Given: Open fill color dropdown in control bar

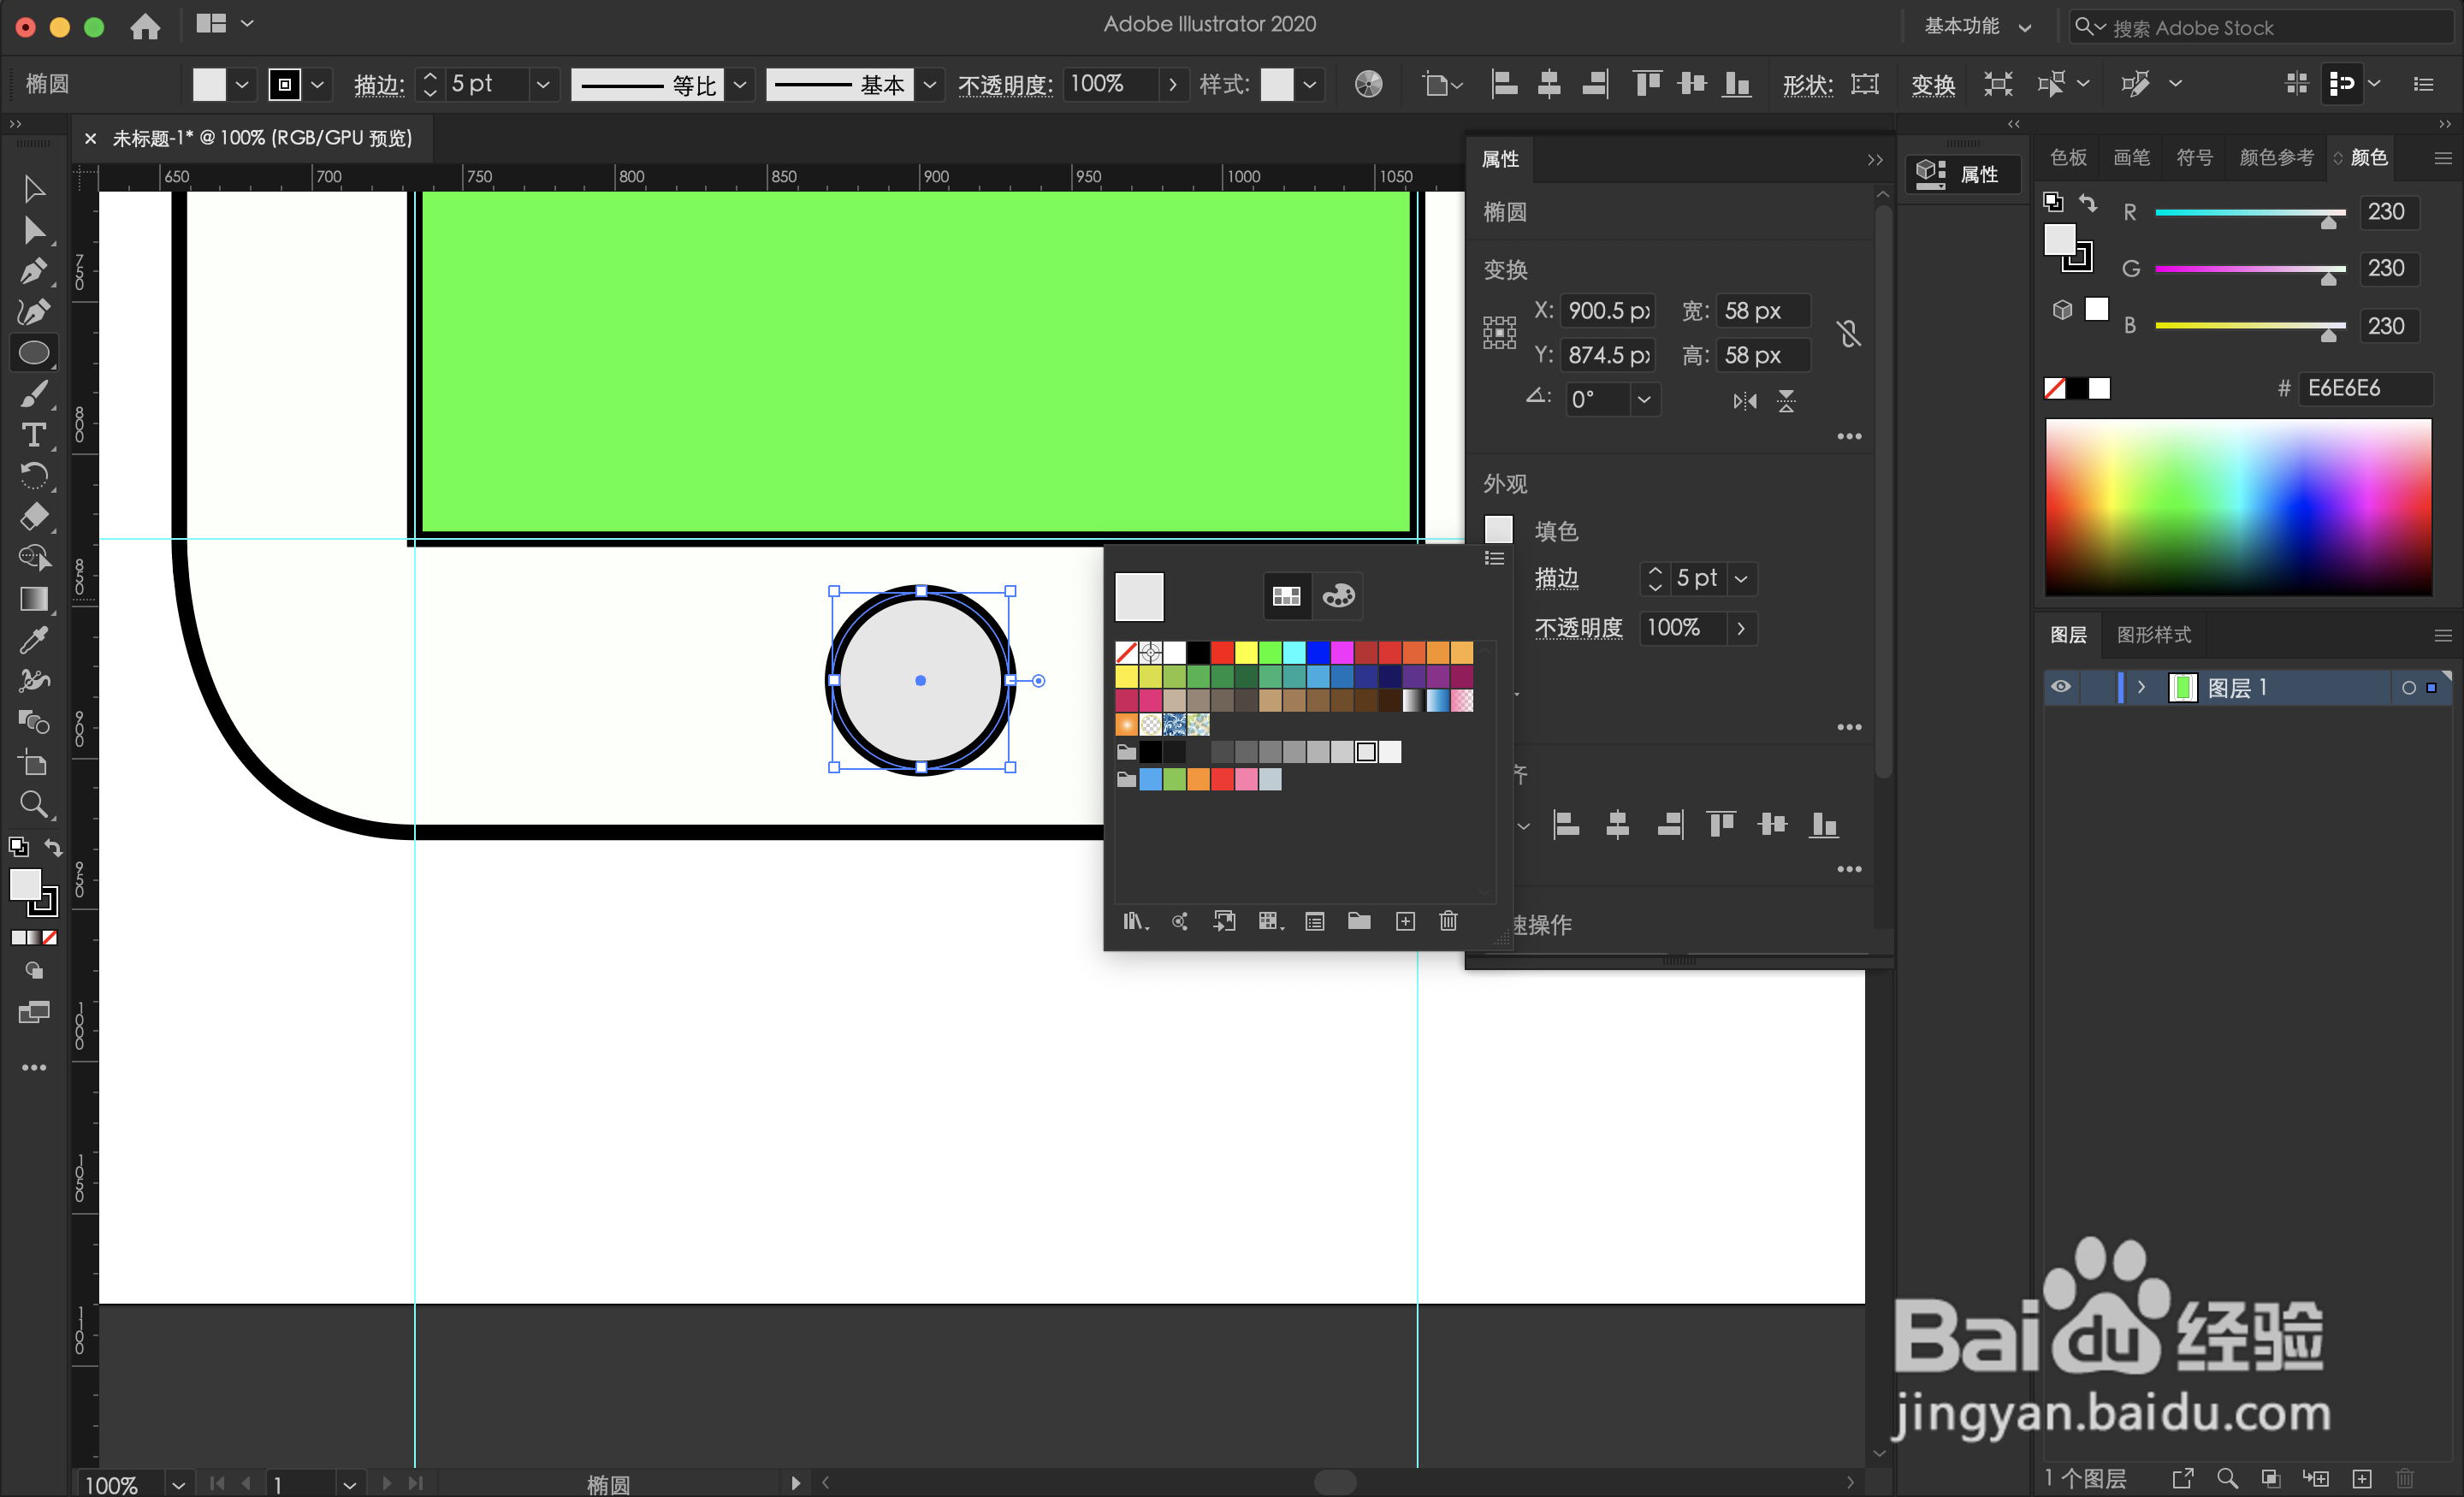Looking at the screenshot, I should pyautogui.click(x=241, y=84).
